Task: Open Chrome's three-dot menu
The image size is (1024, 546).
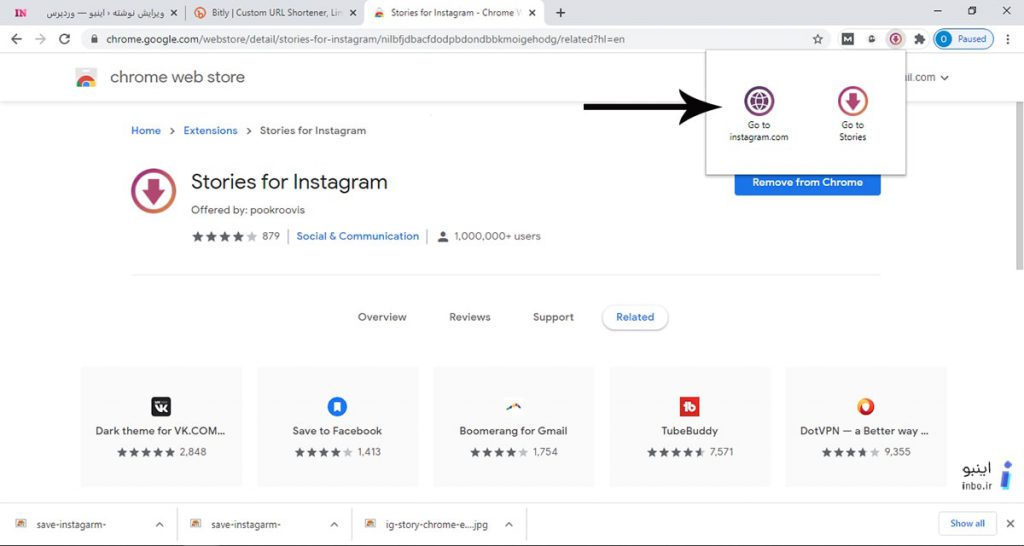Action: [1009, 39]
